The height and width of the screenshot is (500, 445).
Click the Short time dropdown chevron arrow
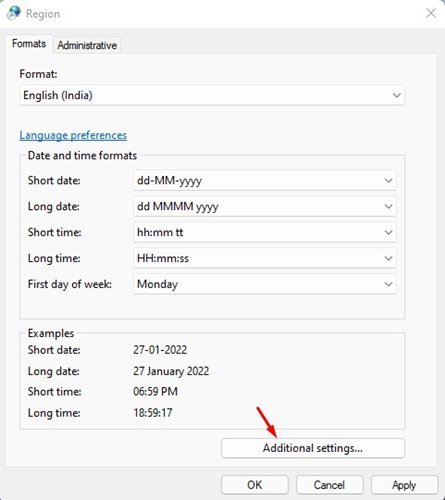coord(388,232)
